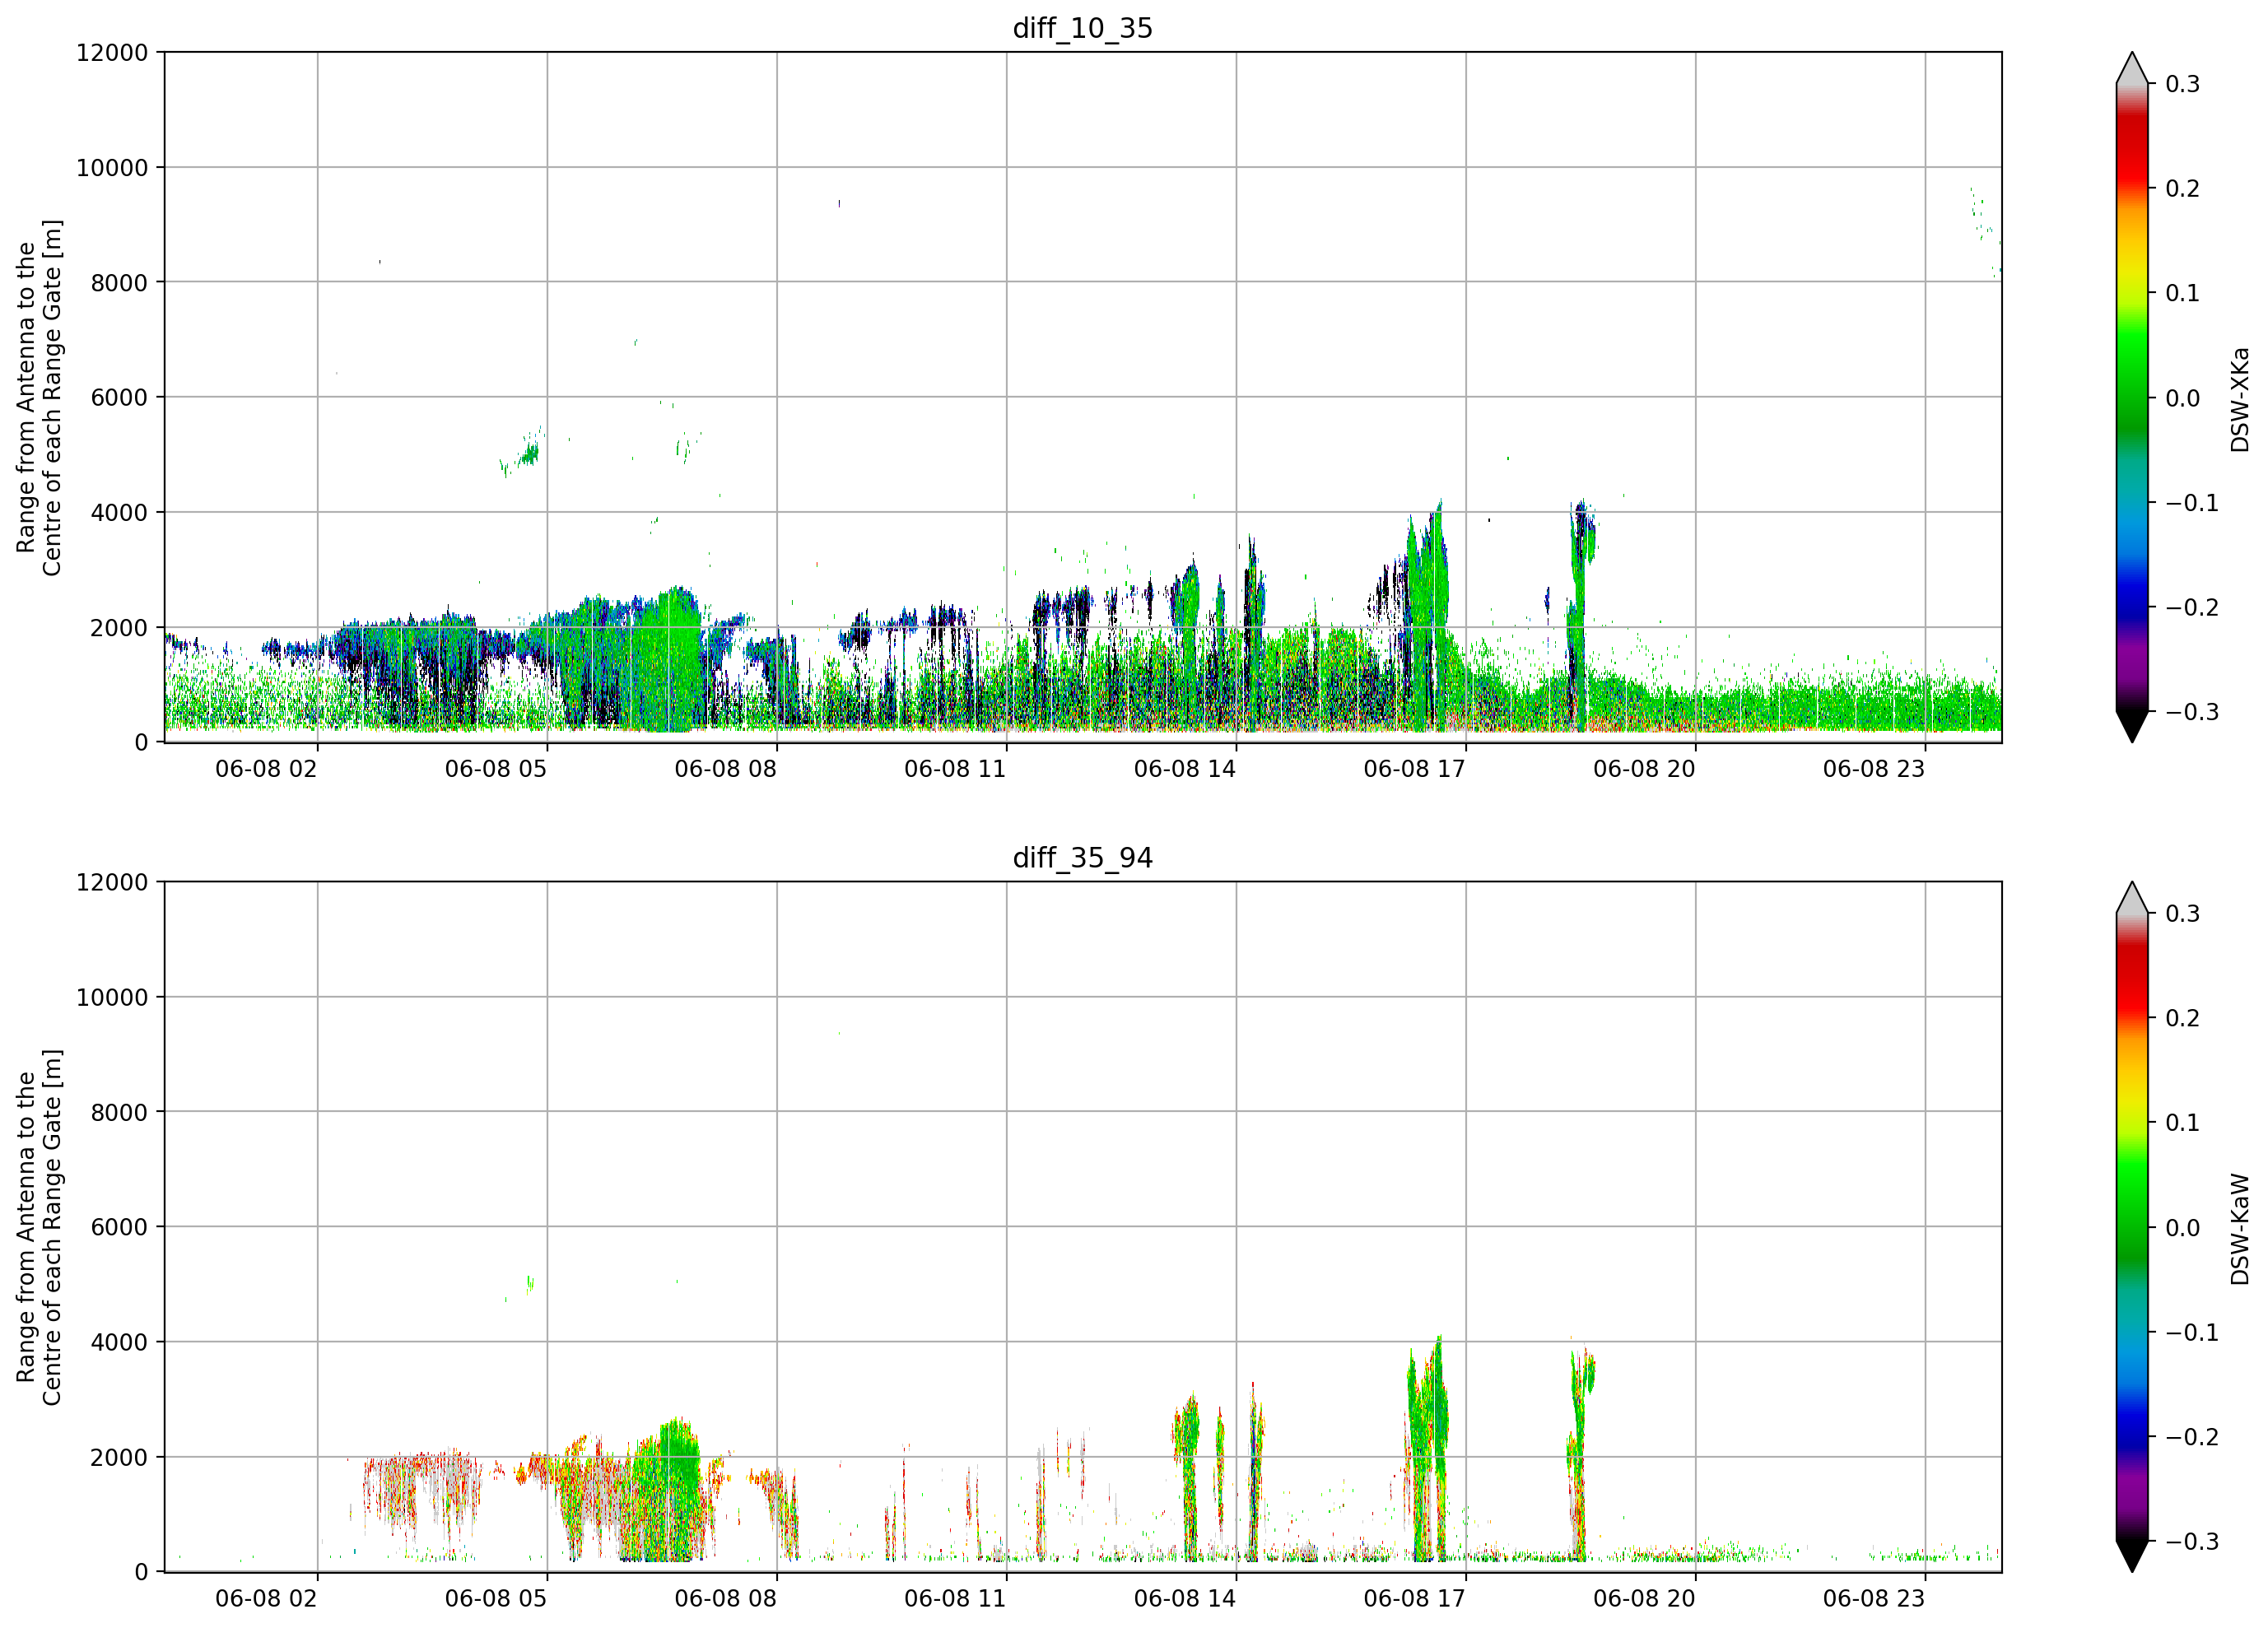Click the 06-08 14 tick label on top plot
This screenshot has width=2268, height=1628.
[x=1184, y=769]
